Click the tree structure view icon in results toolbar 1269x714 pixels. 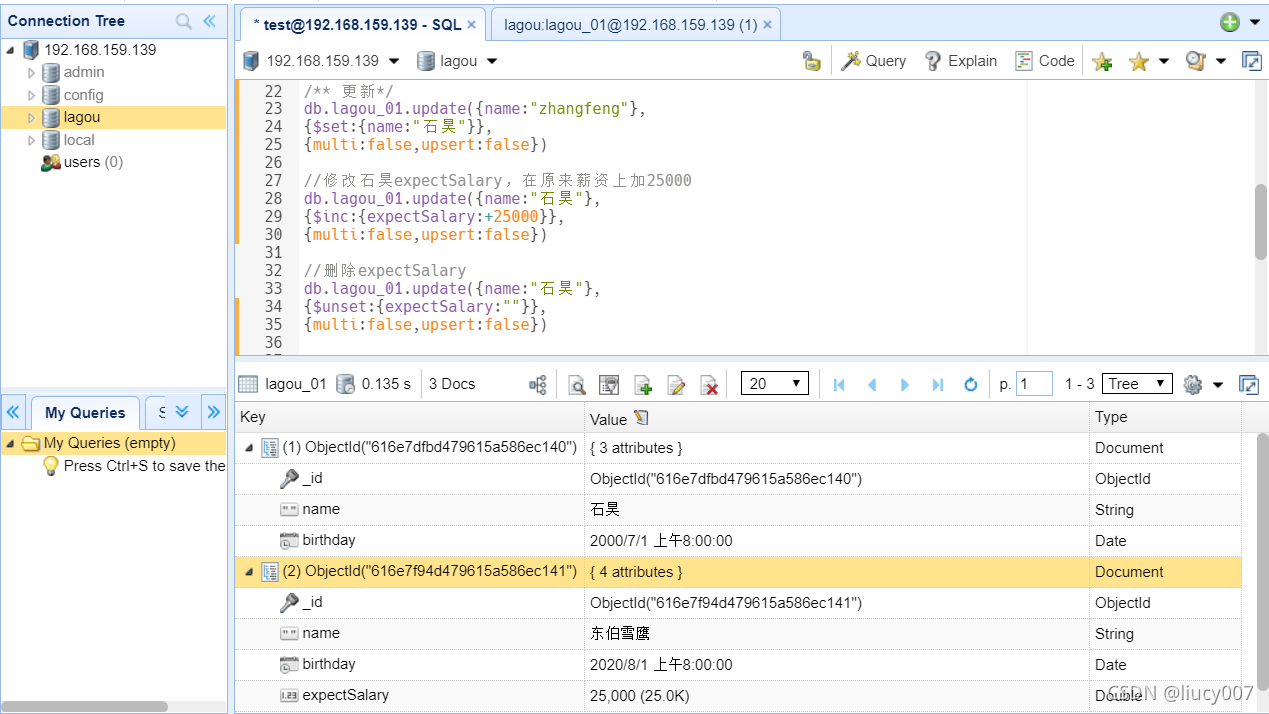pyautogui.click(x=538, y=385)
